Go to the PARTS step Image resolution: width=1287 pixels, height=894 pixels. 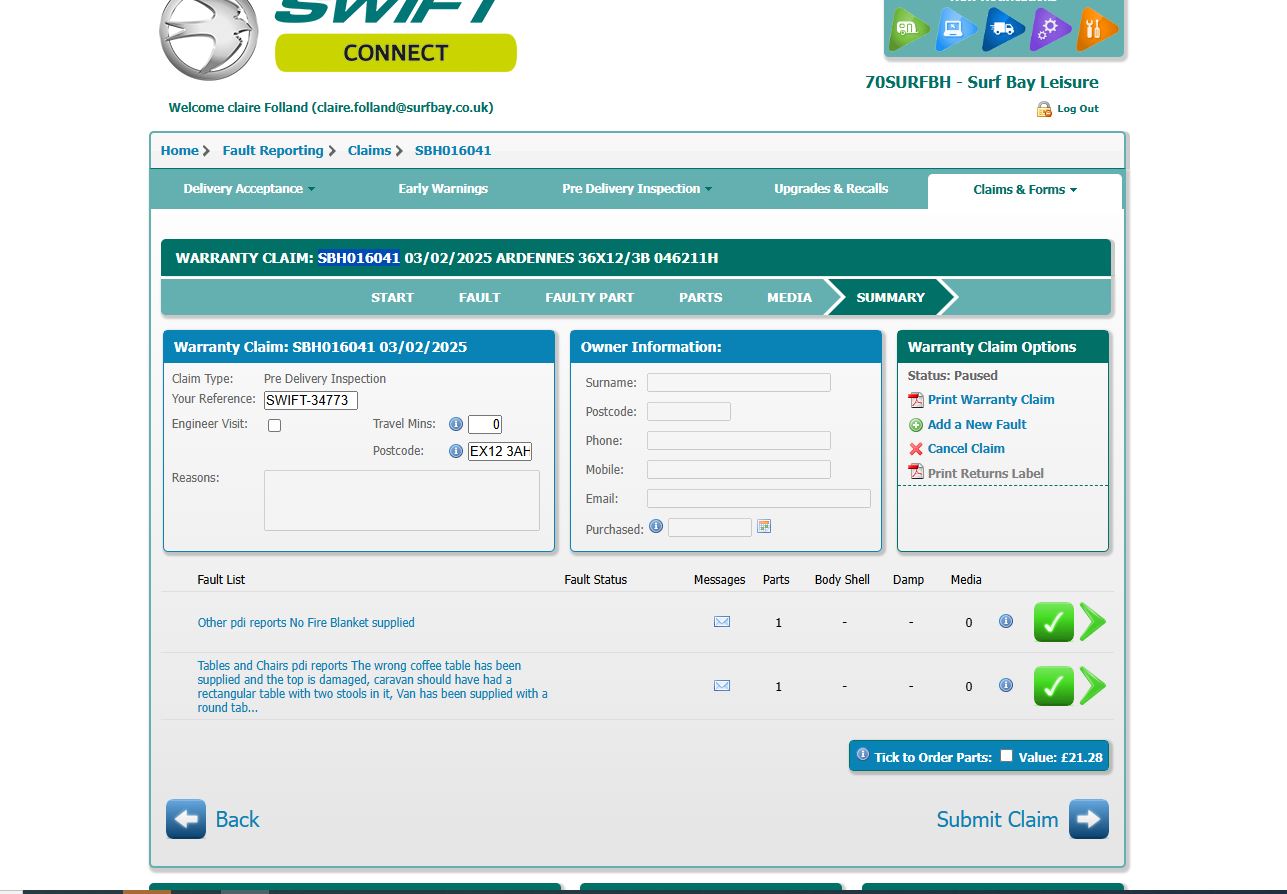pyautogui.click(x=701, y=297)
